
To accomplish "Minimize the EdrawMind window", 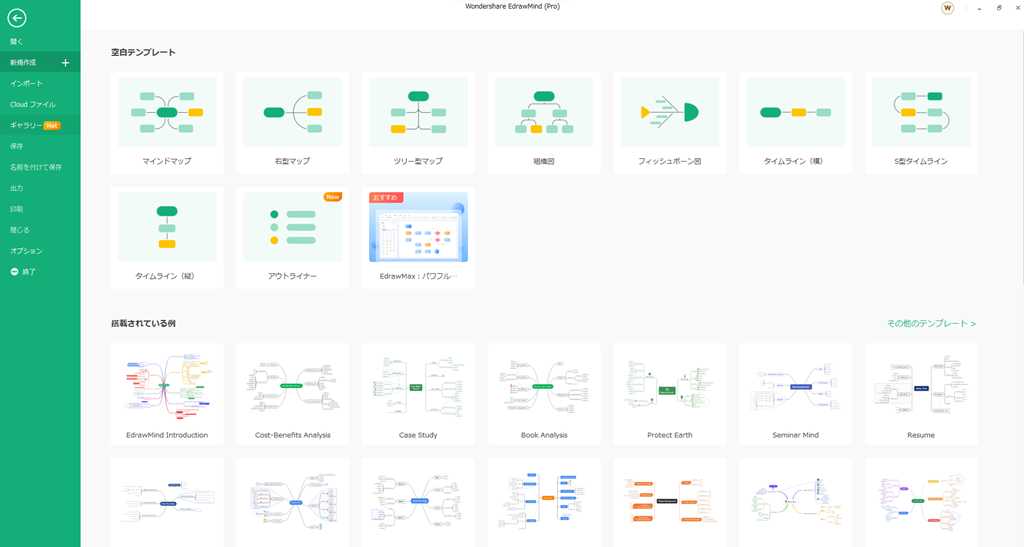I will 979,8.
